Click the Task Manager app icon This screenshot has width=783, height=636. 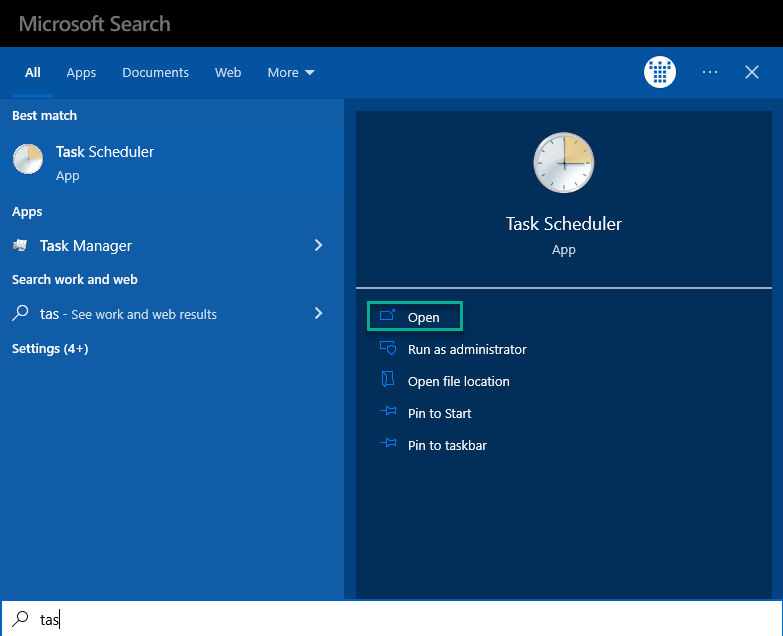pos(20,245)
